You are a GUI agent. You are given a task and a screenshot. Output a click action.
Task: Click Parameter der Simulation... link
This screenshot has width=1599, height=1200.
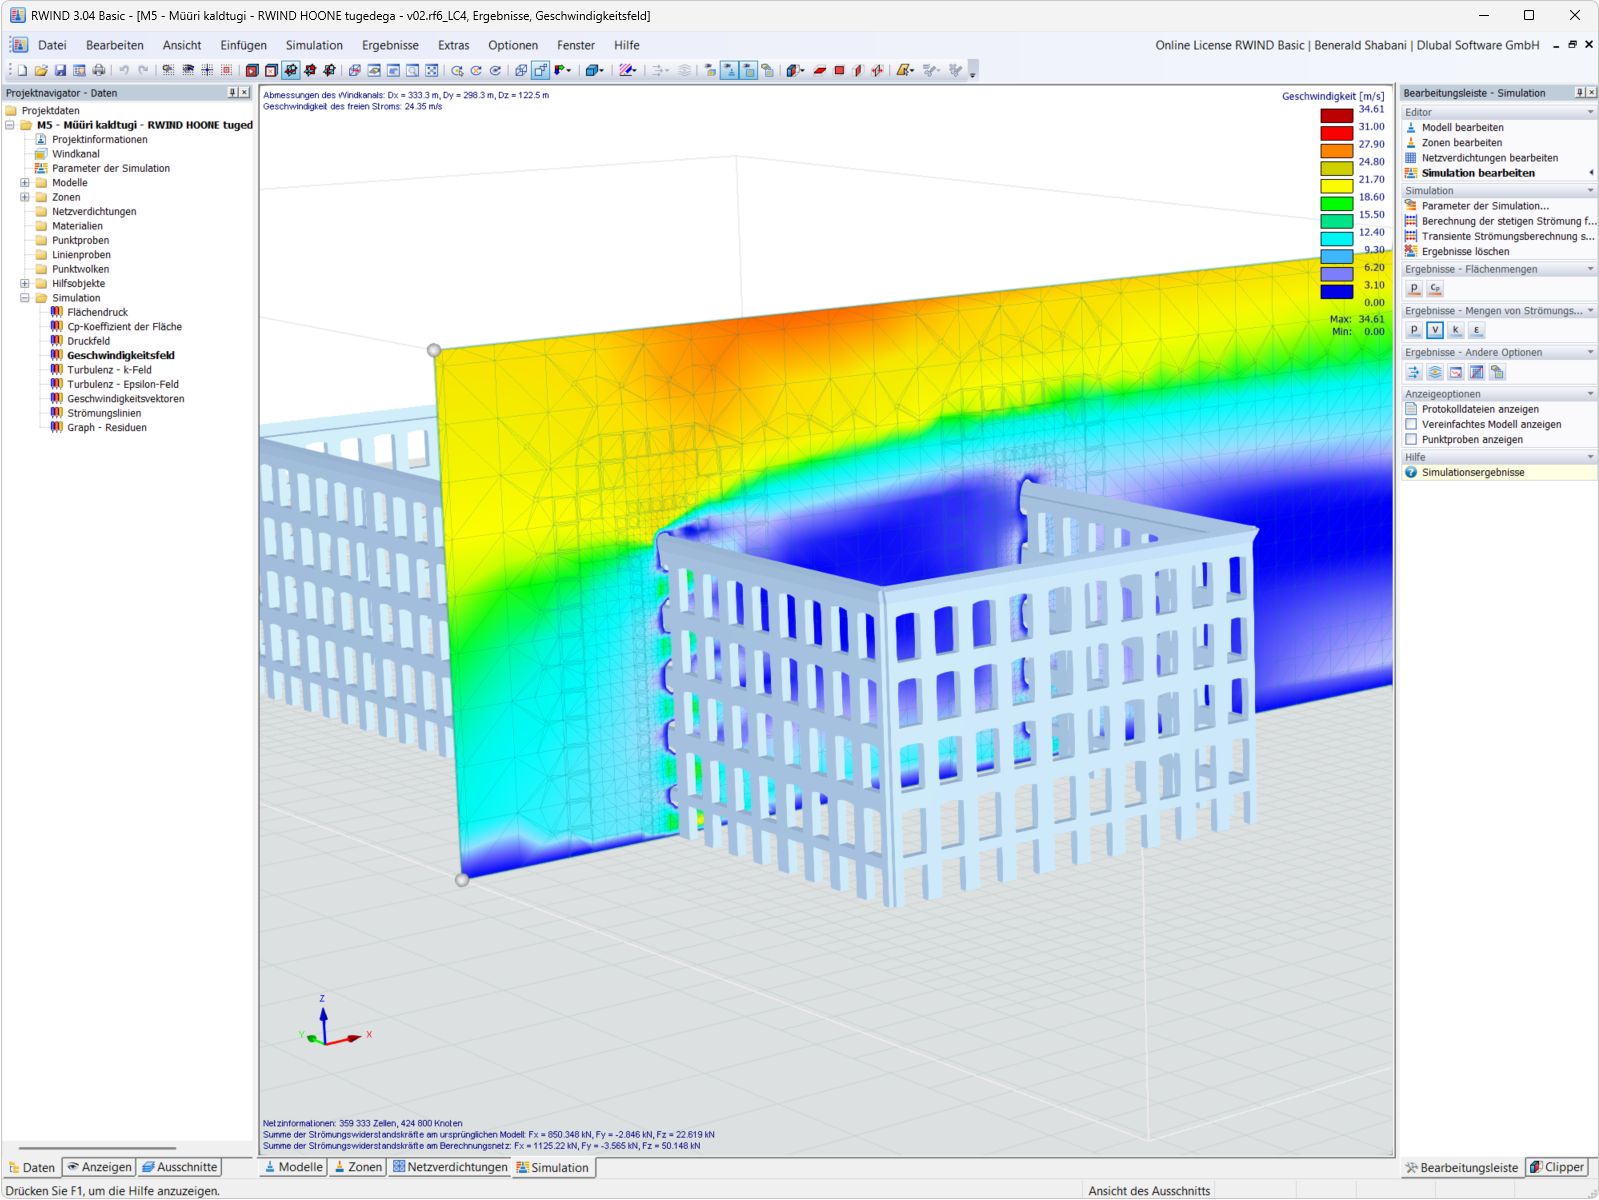tap(1485, 206)
